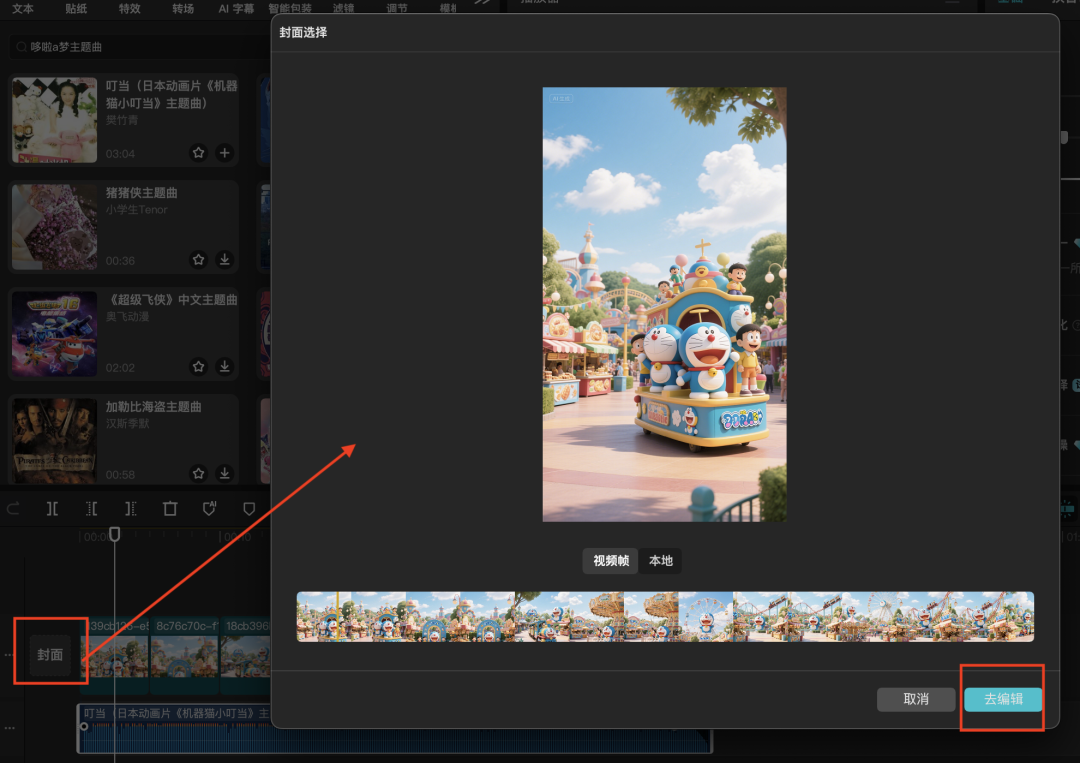Click the video frame filmstrip selector
The width and height of the screenshot is (1080, 763).
[665, 616]
